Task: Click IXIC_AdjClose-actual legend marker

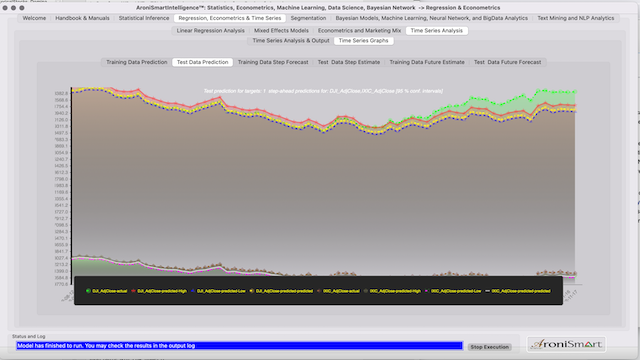Action: pyautogui.click(x=318, y=291)
